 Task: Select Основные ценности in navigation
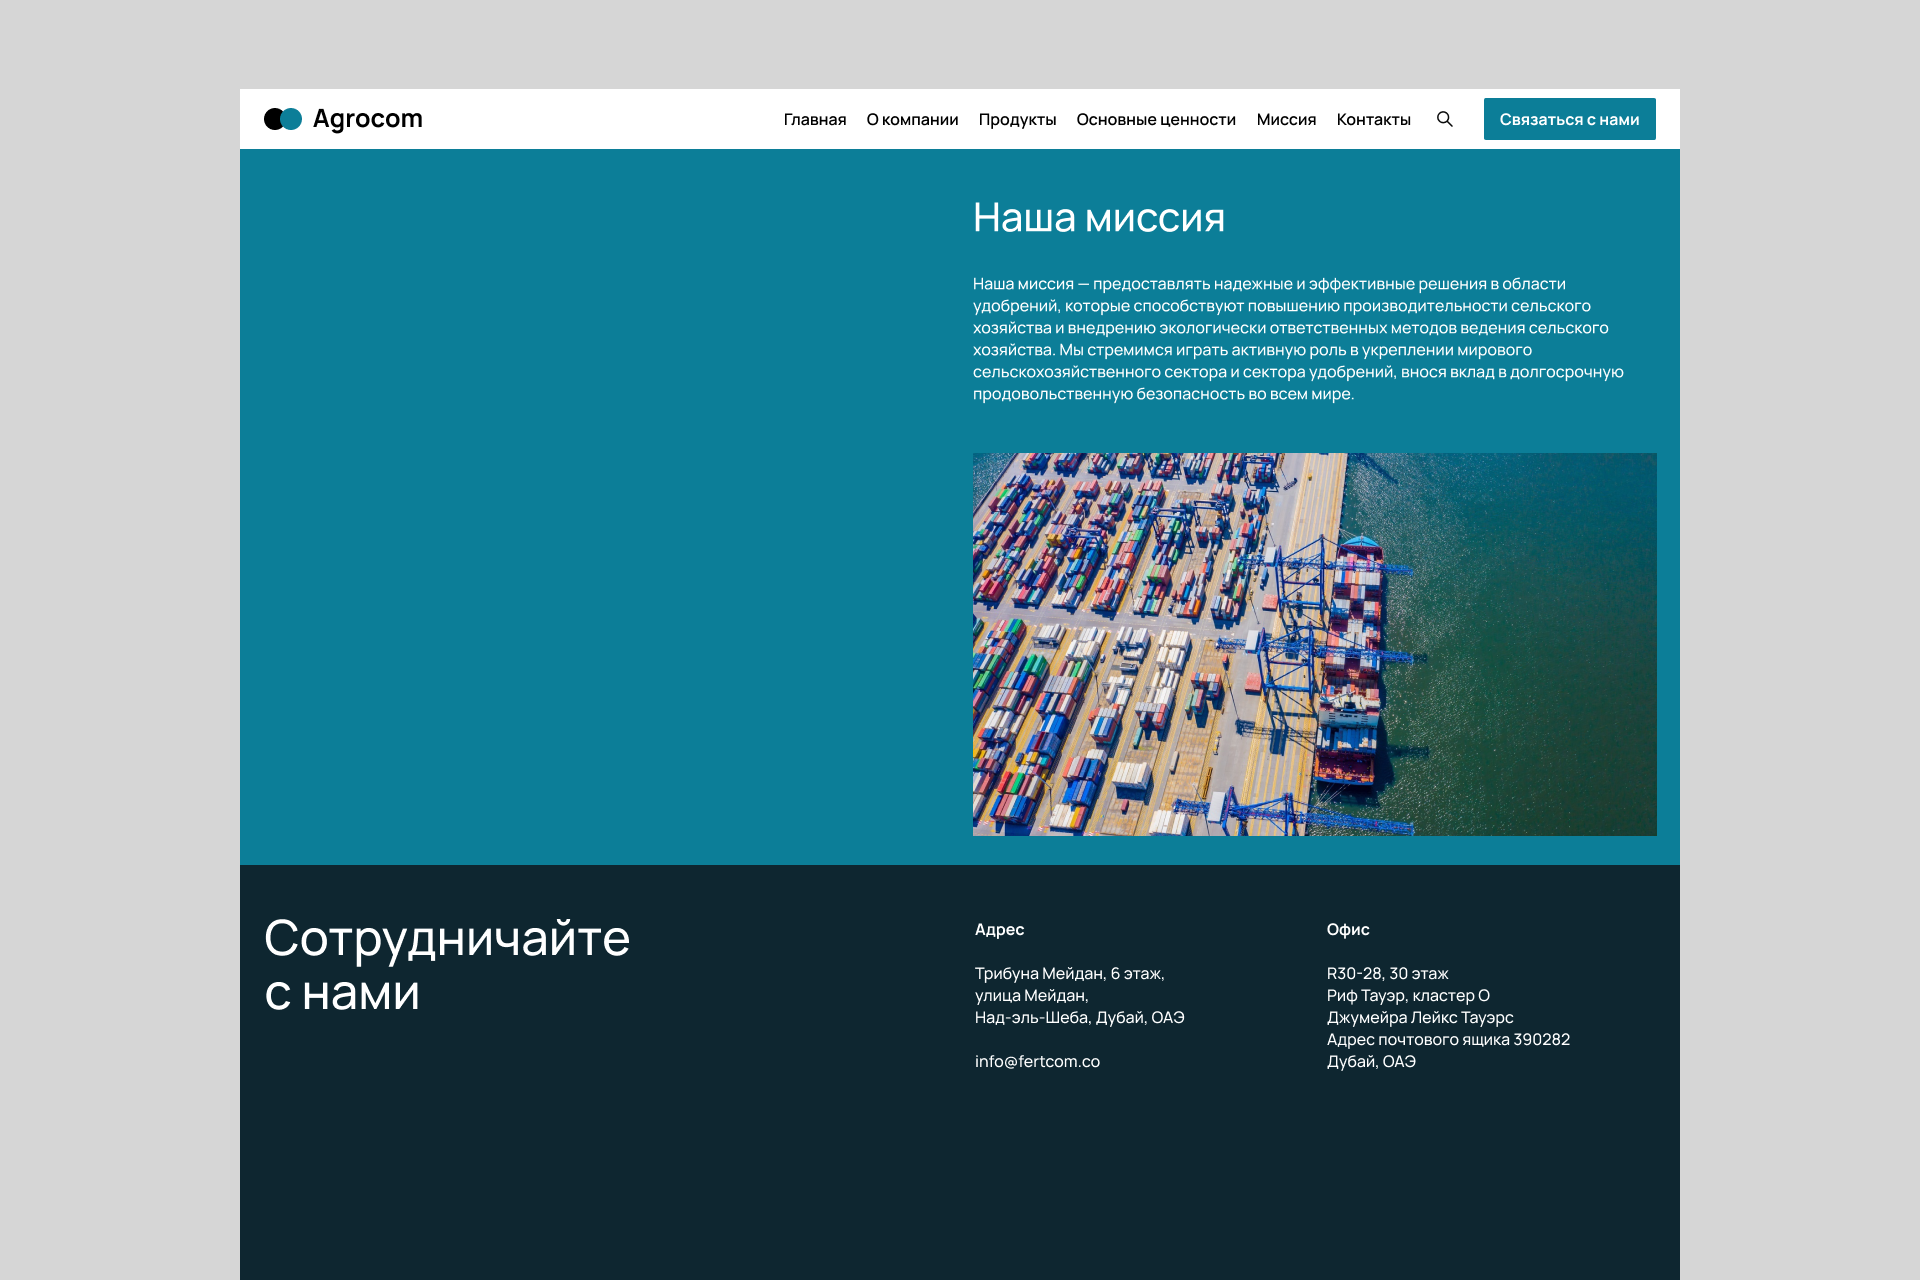(x=1156, y=119)
